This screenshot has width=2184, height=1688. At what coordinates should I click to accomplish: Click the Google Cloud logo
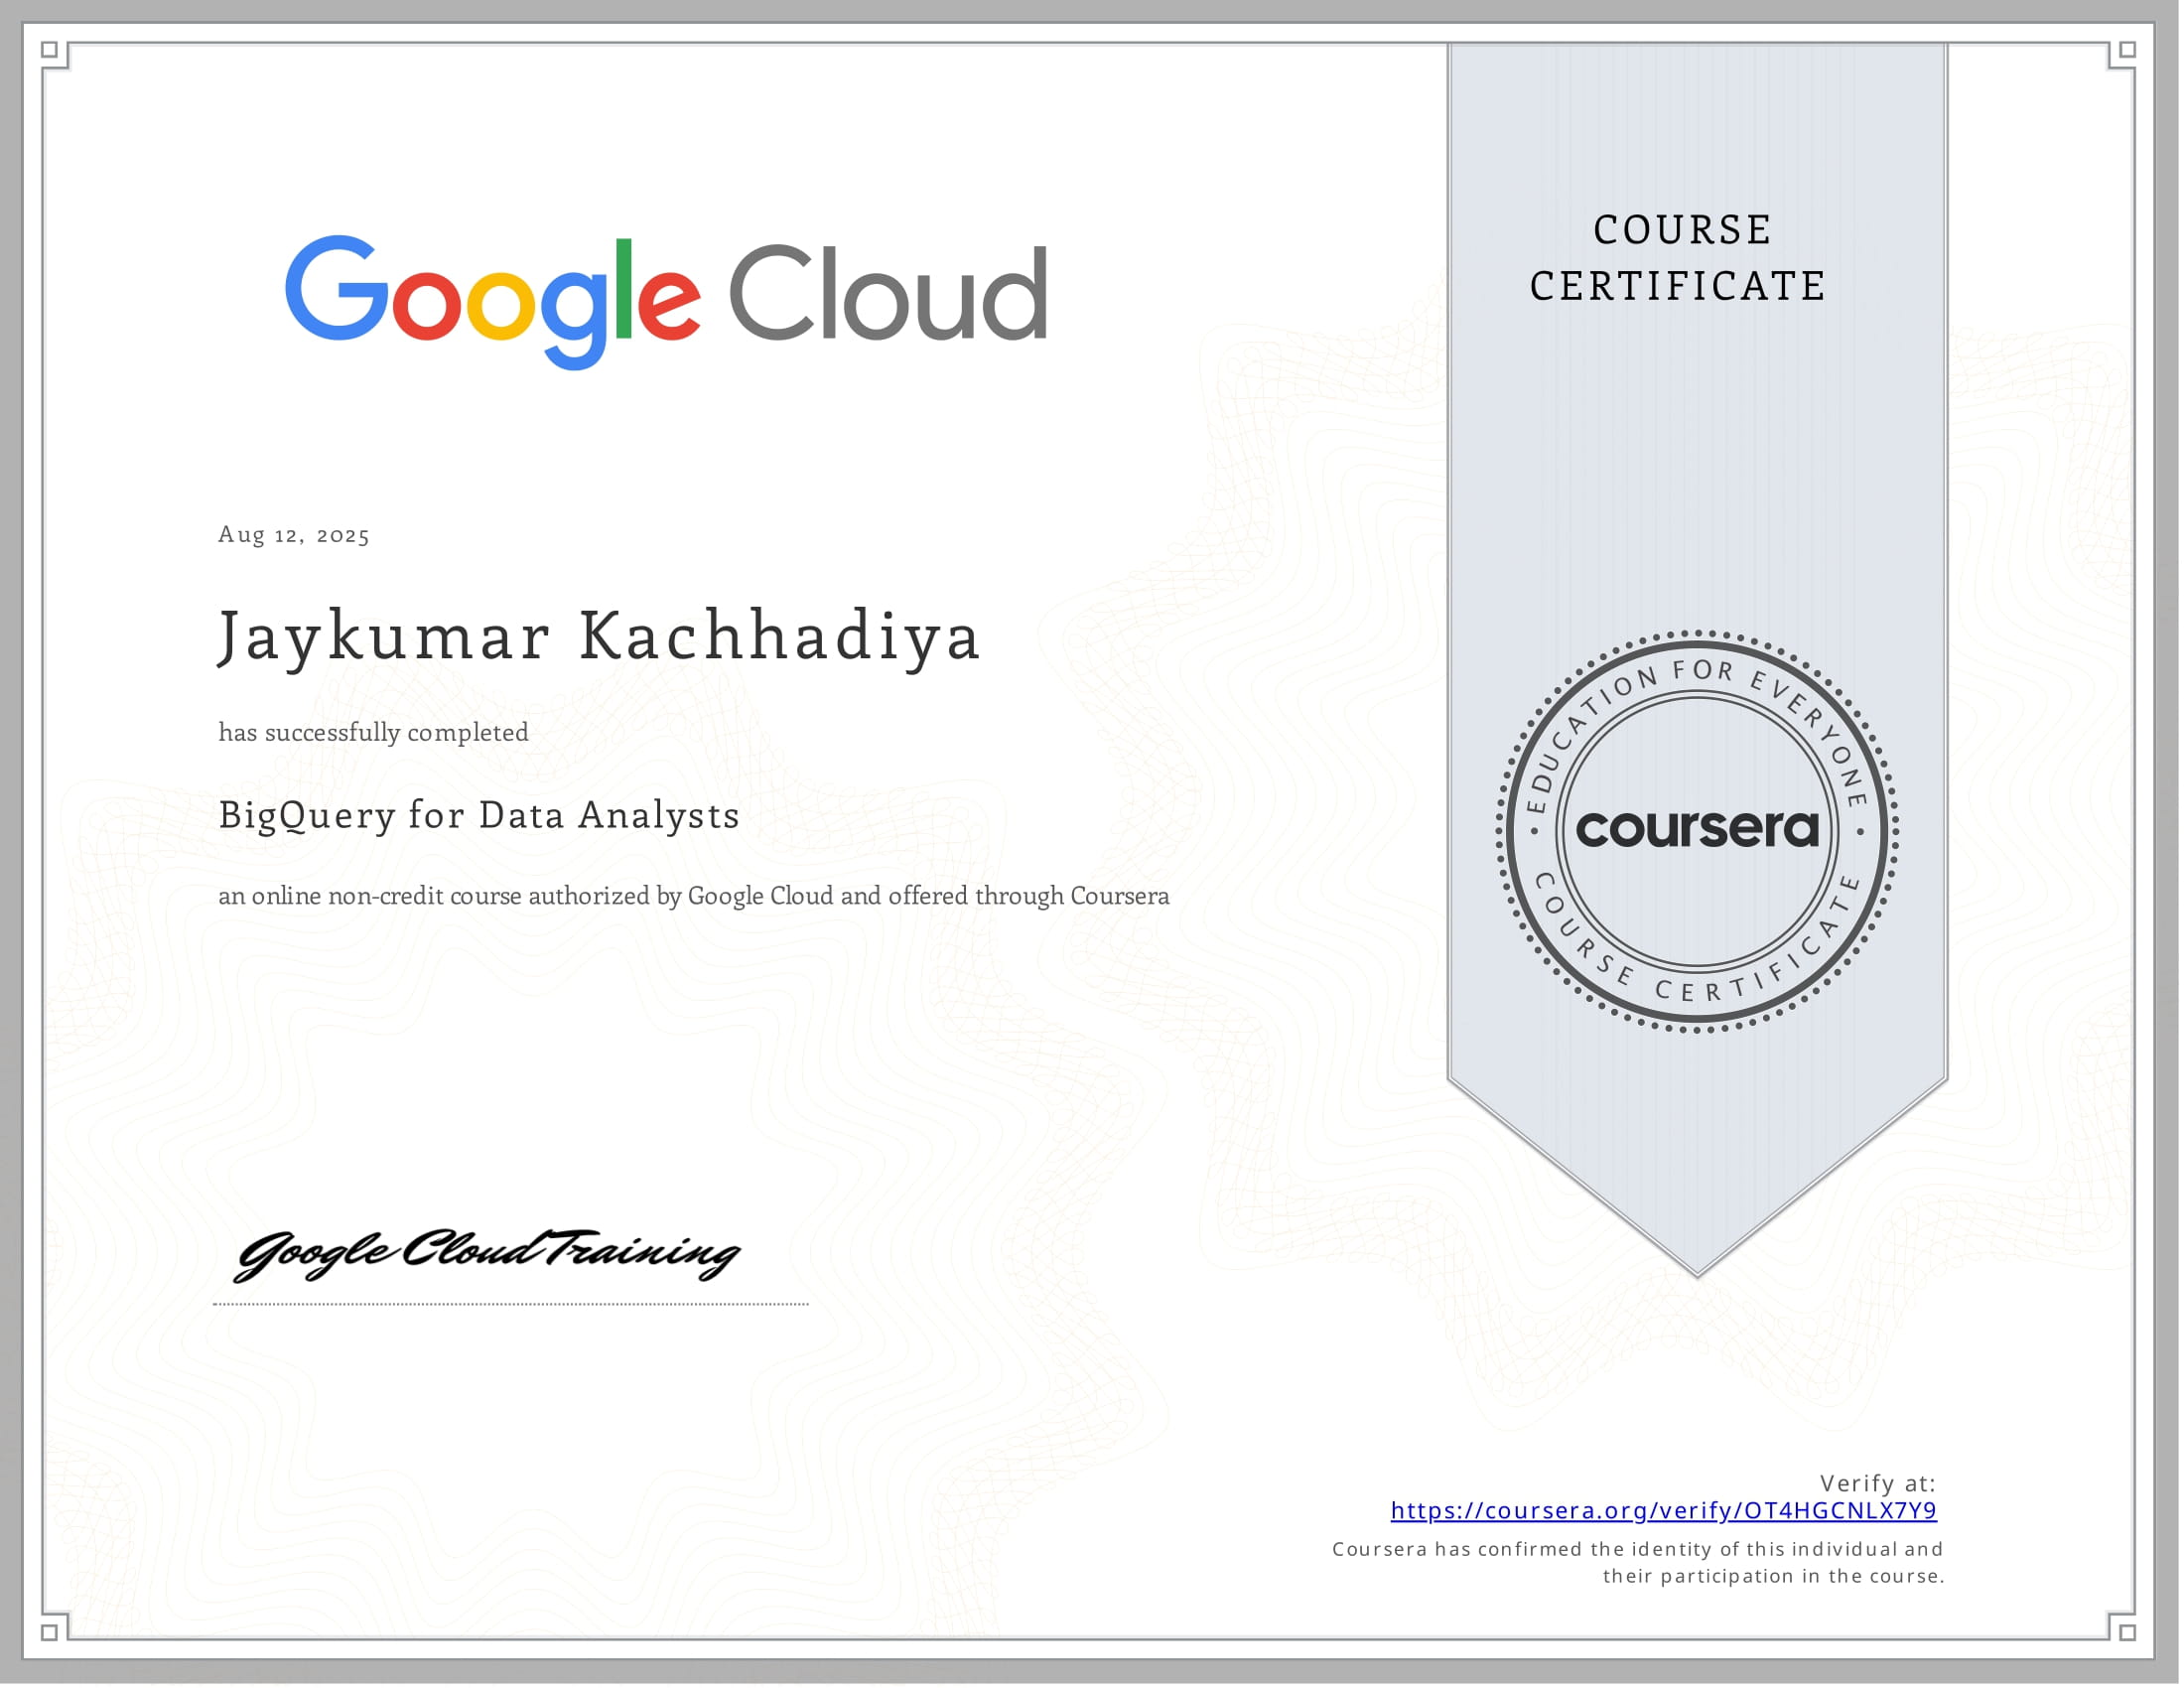pos(665,300)
